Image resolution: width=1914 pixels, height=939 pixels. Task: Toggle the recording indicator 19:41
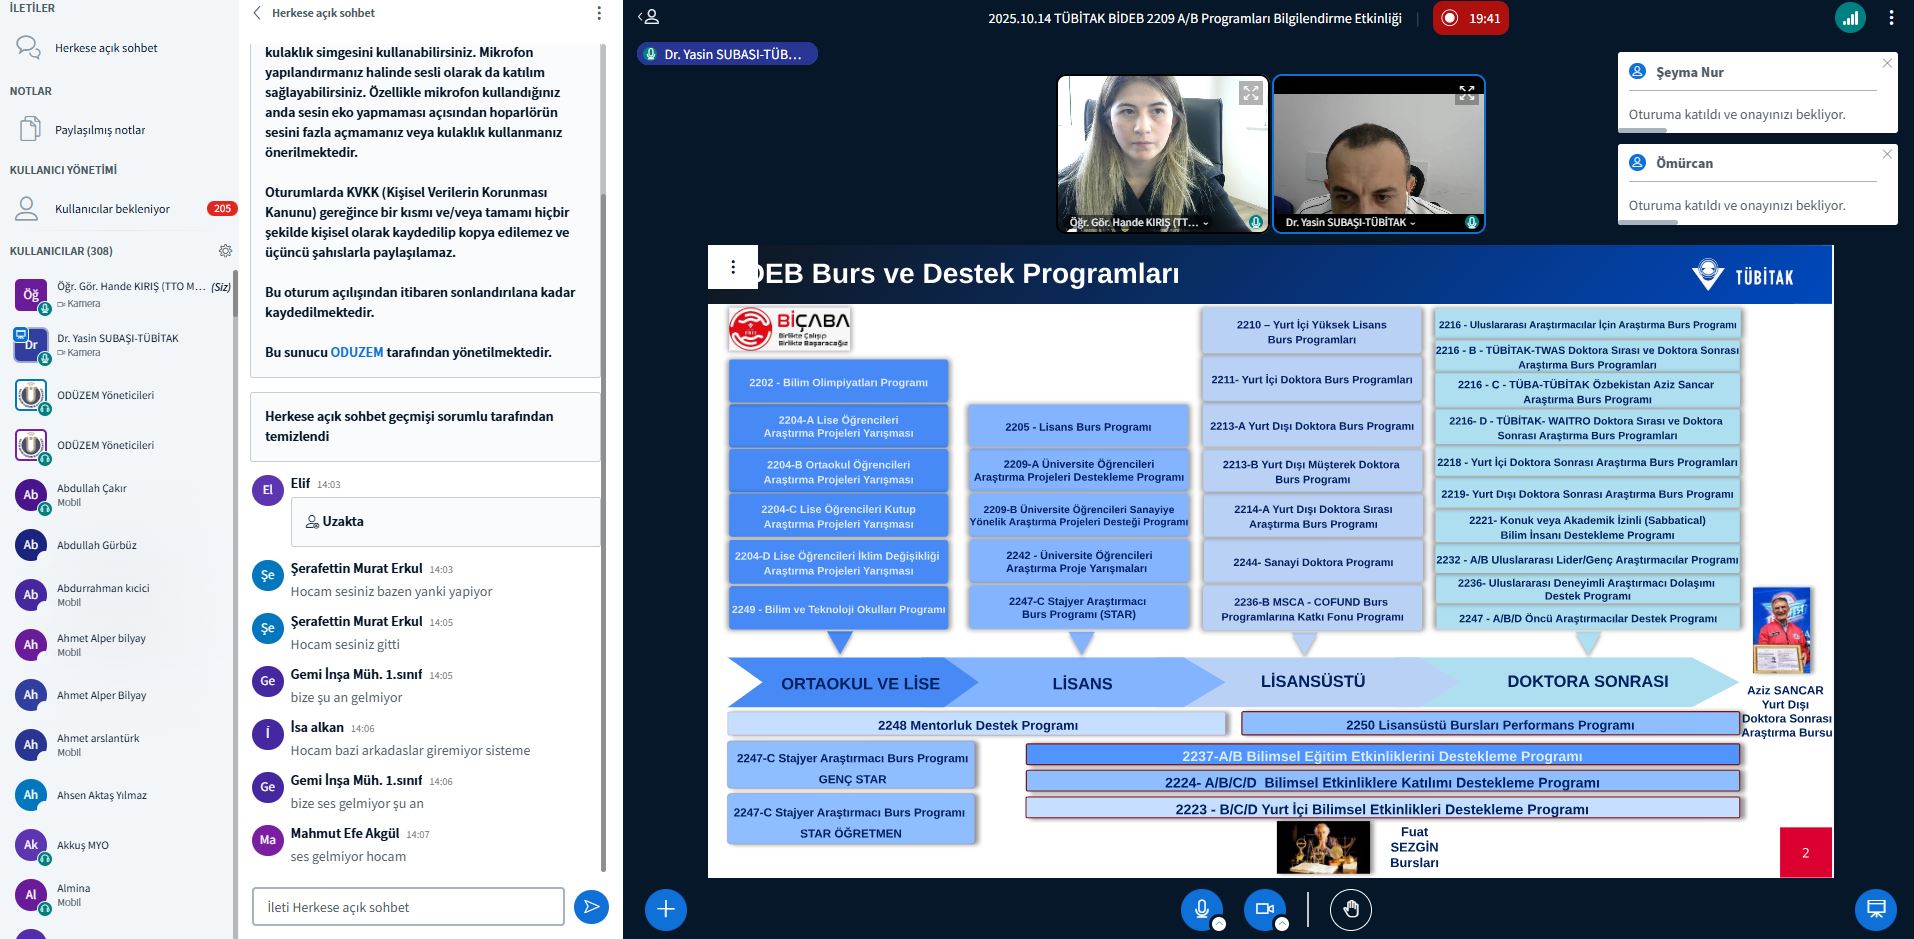[x=1470, y=18]
